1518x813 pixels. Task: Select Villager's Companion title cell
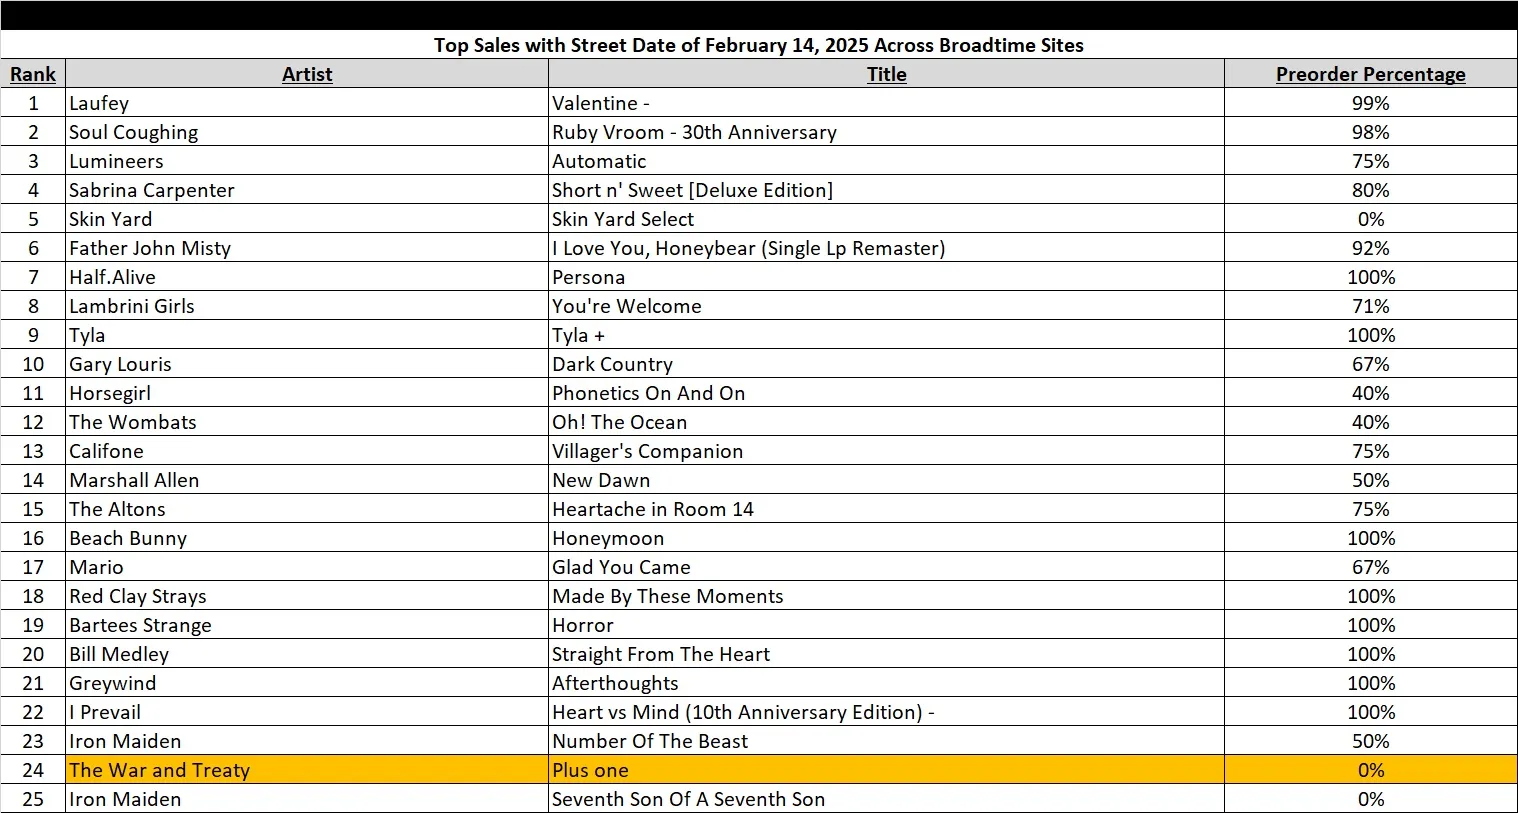(886, 451)
